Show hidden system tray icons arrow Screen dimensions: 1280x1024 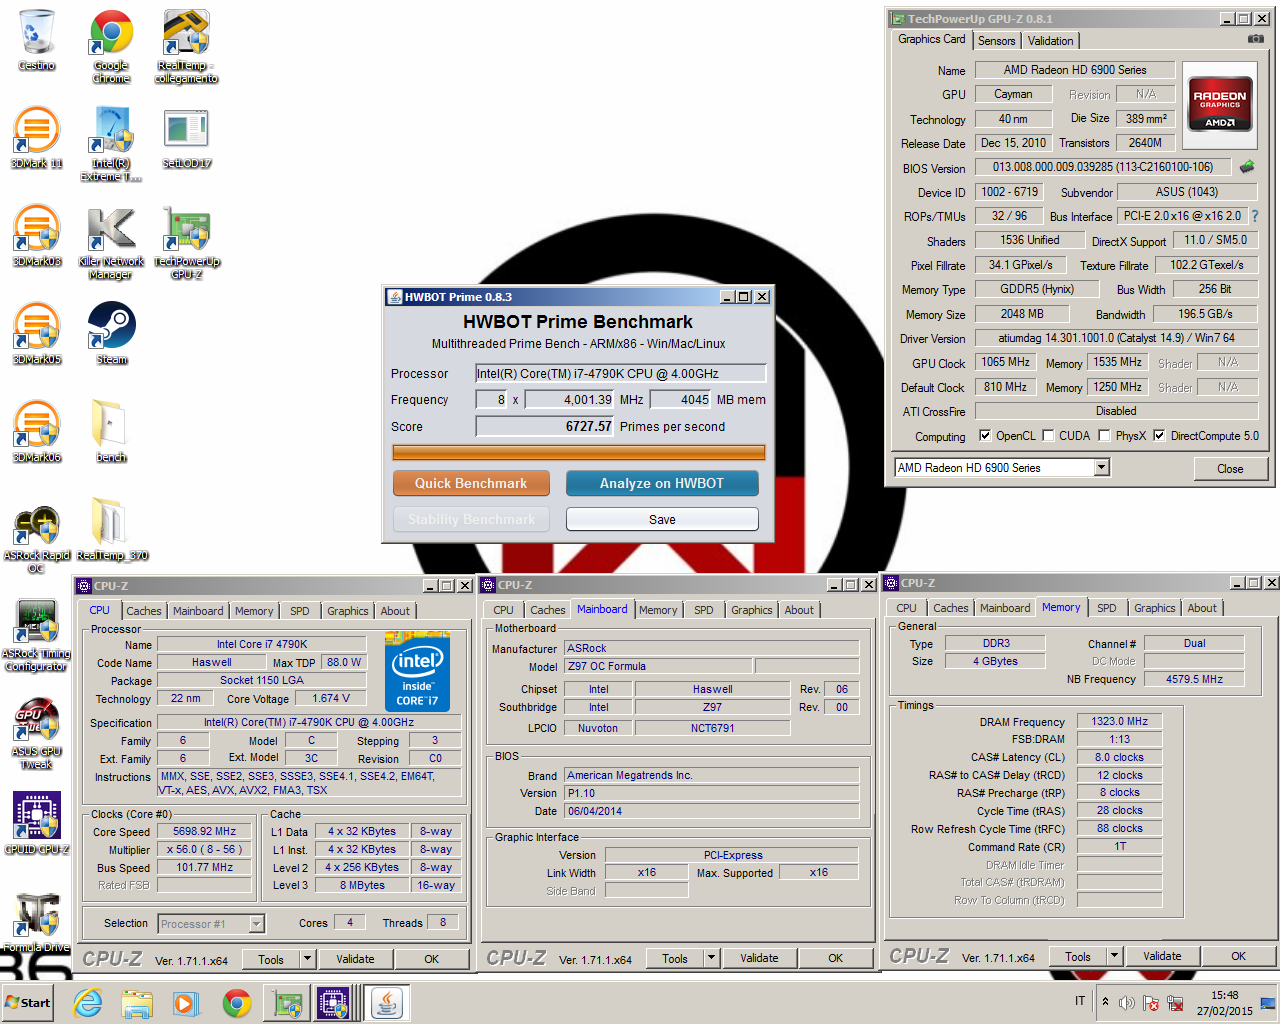[1105, 1001]
